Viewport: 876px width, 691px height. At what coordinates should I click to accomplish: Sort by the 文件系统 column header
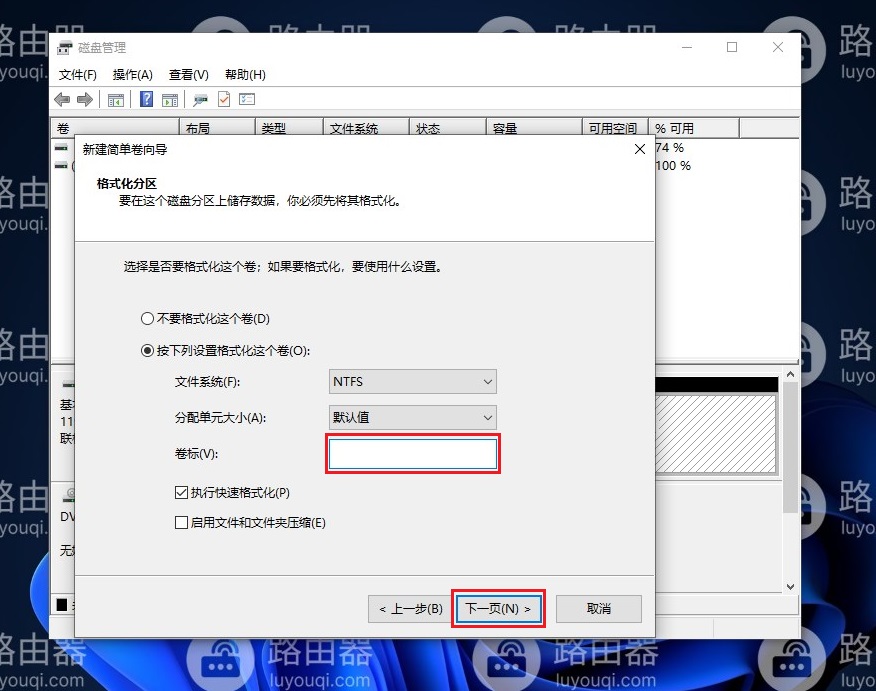click(366, 128)
